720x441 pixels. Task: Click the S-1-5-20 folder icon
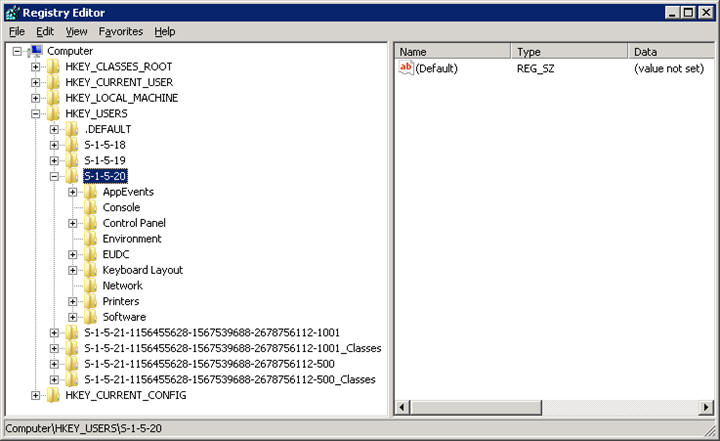(x=72, y=176)
